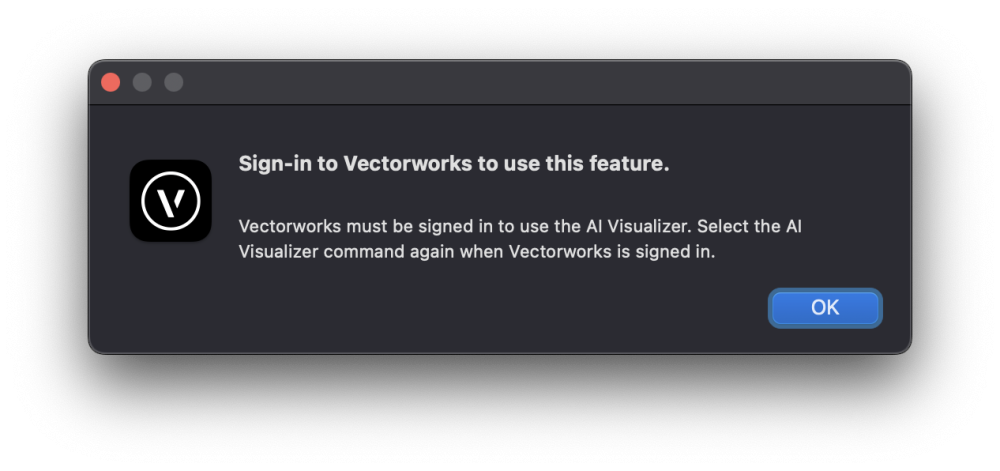Click the message line starting "Visualizer command again"

(x=477, y=252)
